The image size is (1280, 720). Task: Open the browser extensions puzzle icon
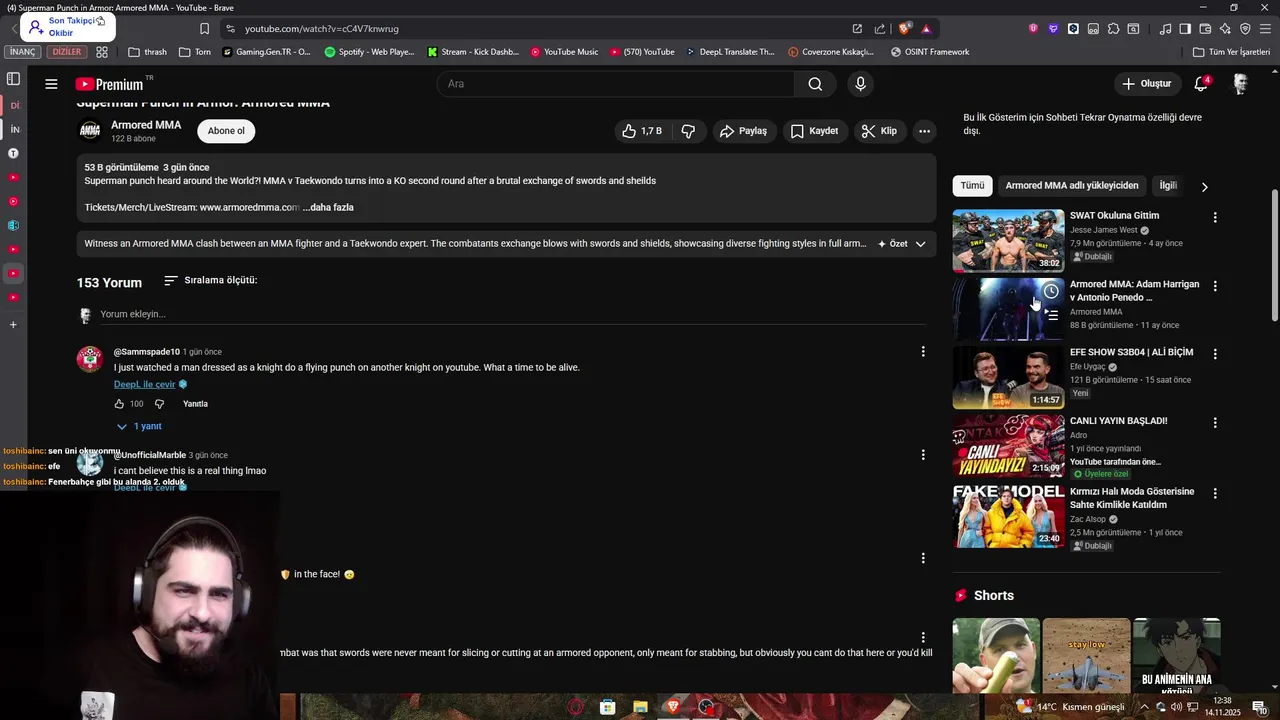click(1113, 29)
